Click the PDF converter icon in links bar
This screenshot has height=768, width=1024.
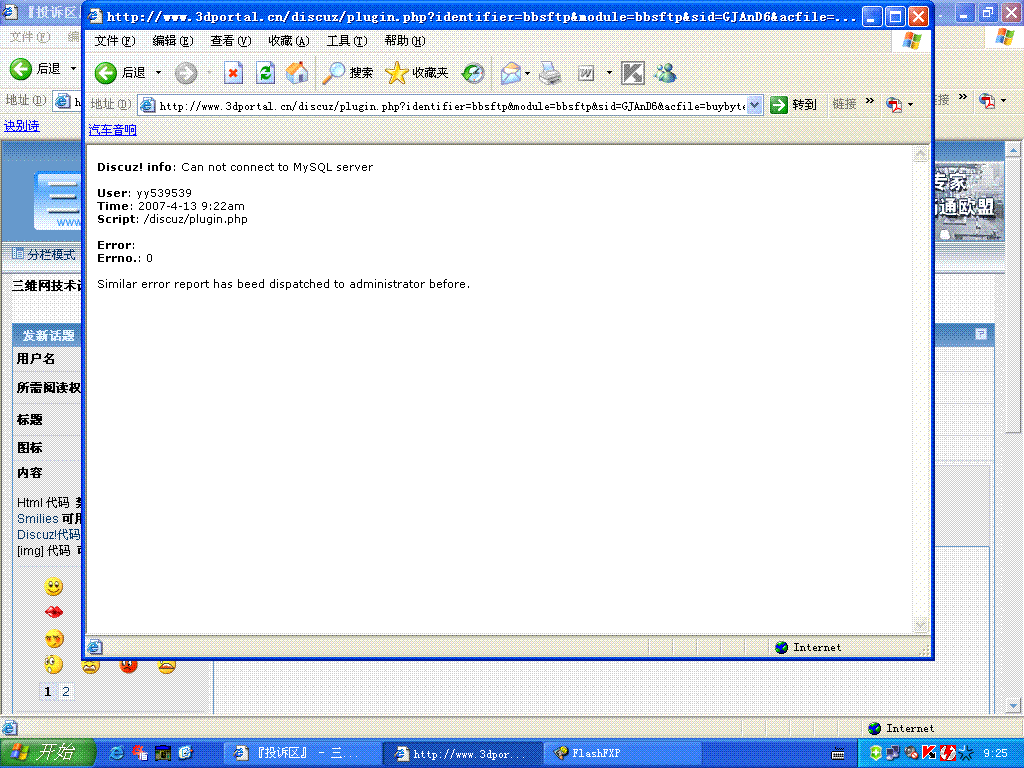tap(894, 104)
